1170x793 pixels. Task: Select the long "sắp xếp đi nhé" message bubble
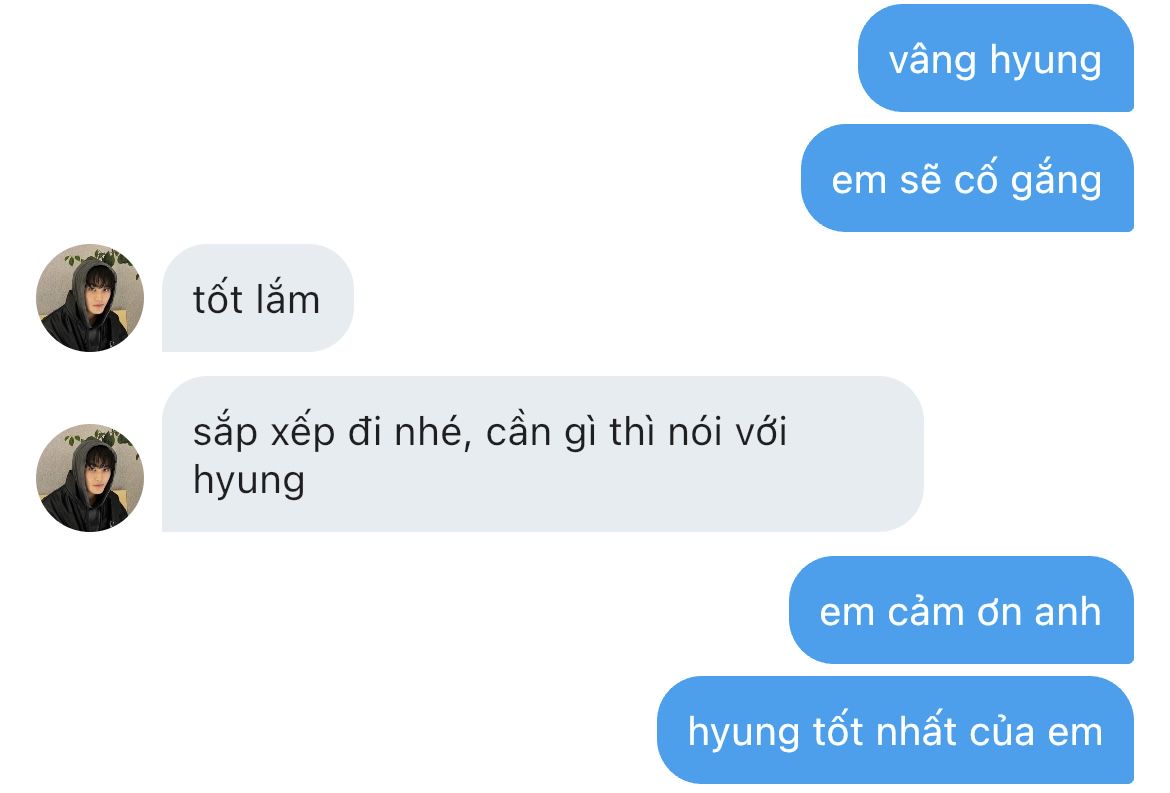542,454
